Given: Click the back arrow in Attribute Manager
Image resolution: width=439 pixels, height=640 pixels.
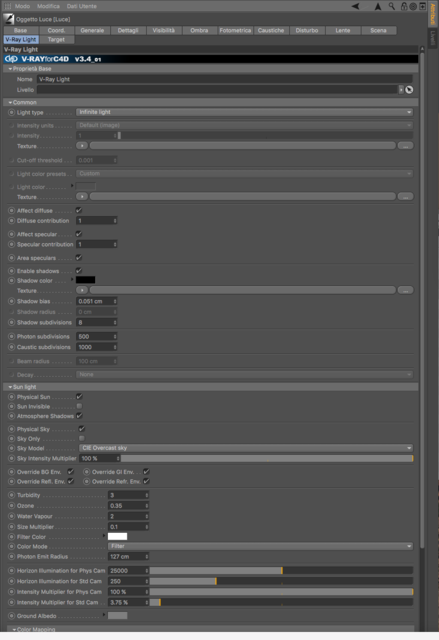Looking at the screenshot, I should [x=356, y=6].
